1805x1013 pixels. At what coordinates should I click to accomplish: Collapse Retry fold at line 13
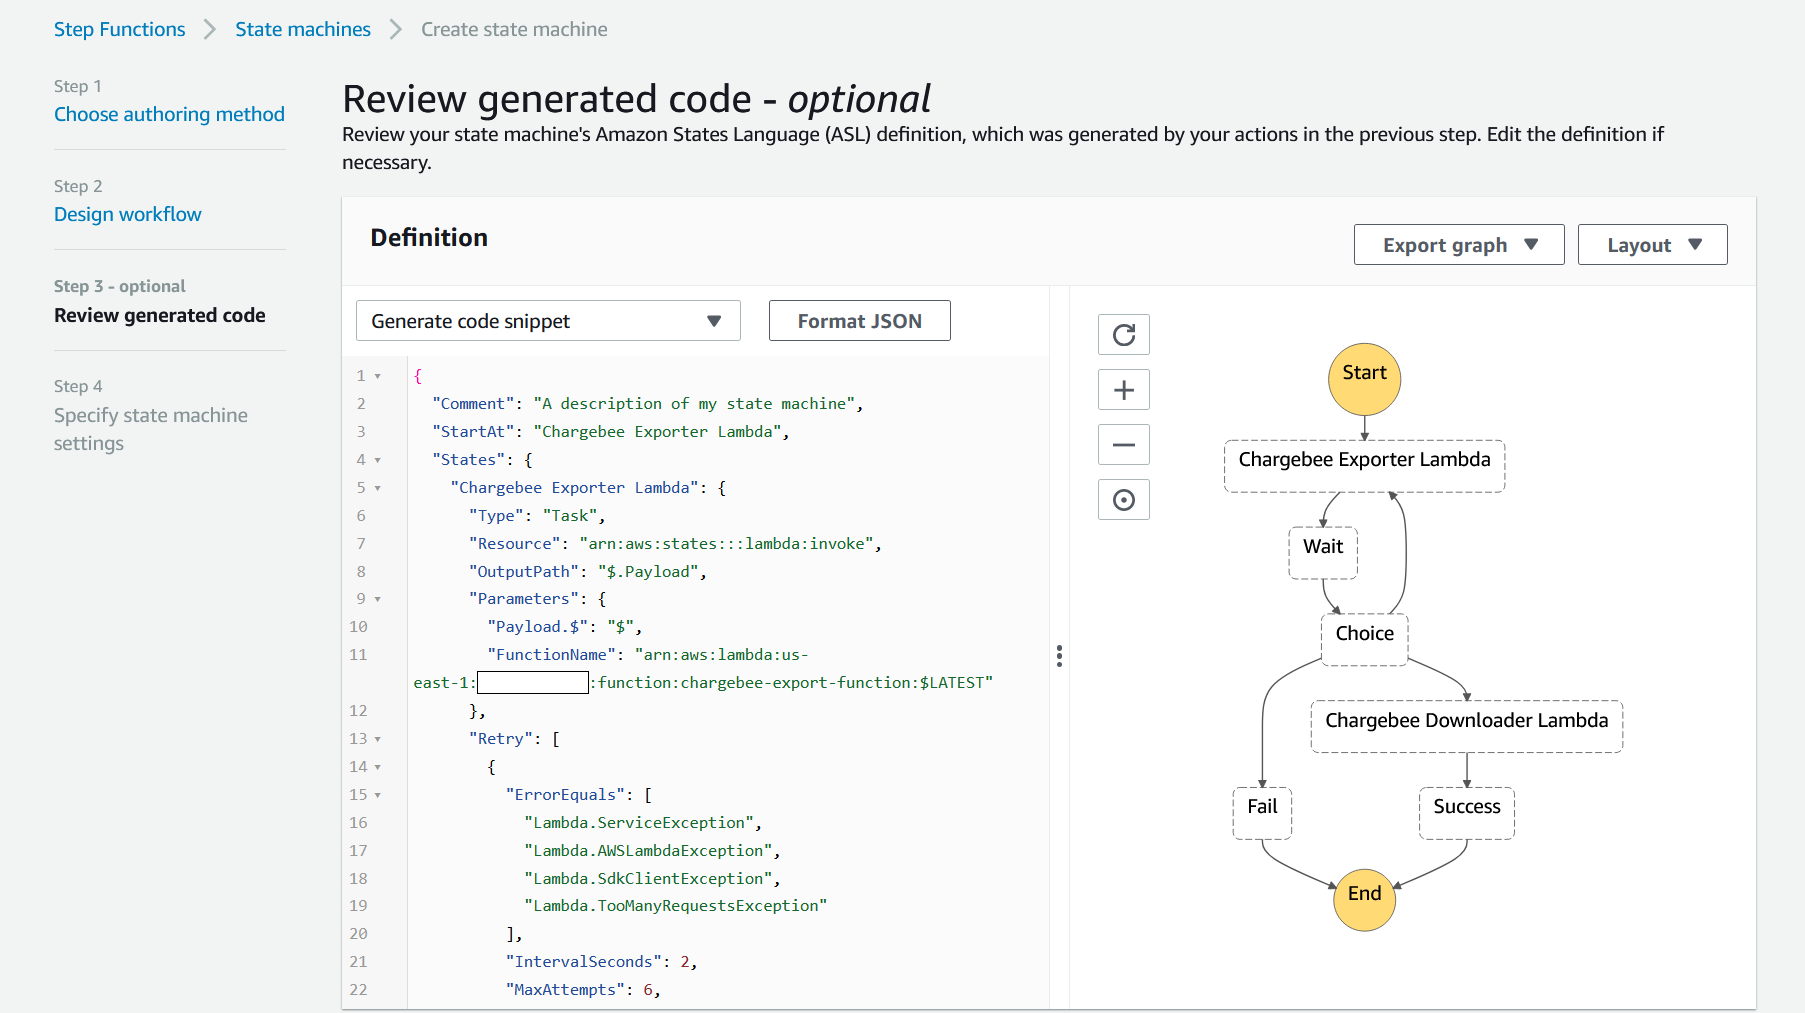378,739
